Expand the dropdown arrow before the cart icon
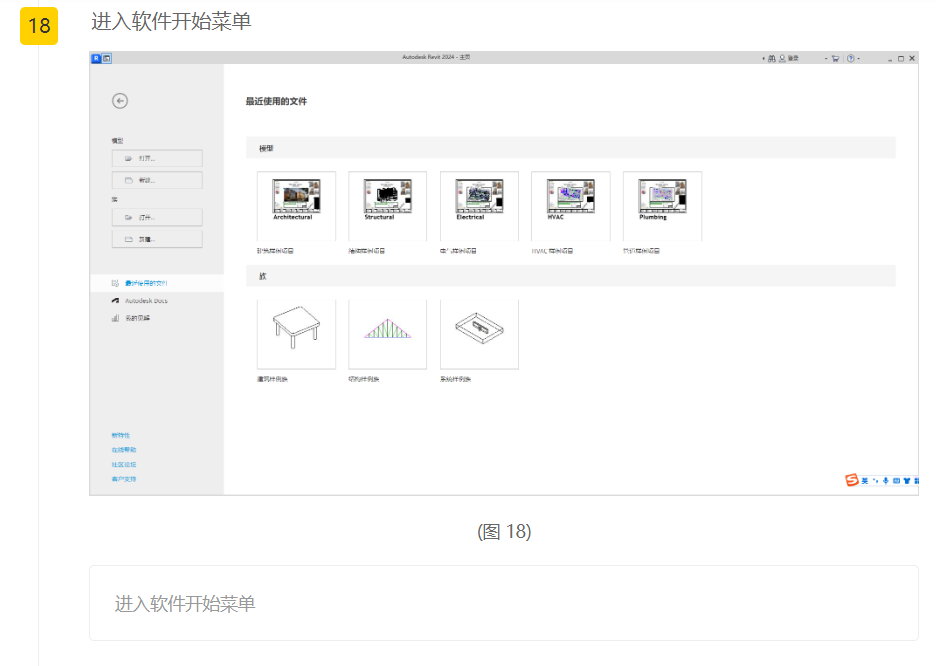The width and height of the screenshot is (936, 666). point(826,59)
